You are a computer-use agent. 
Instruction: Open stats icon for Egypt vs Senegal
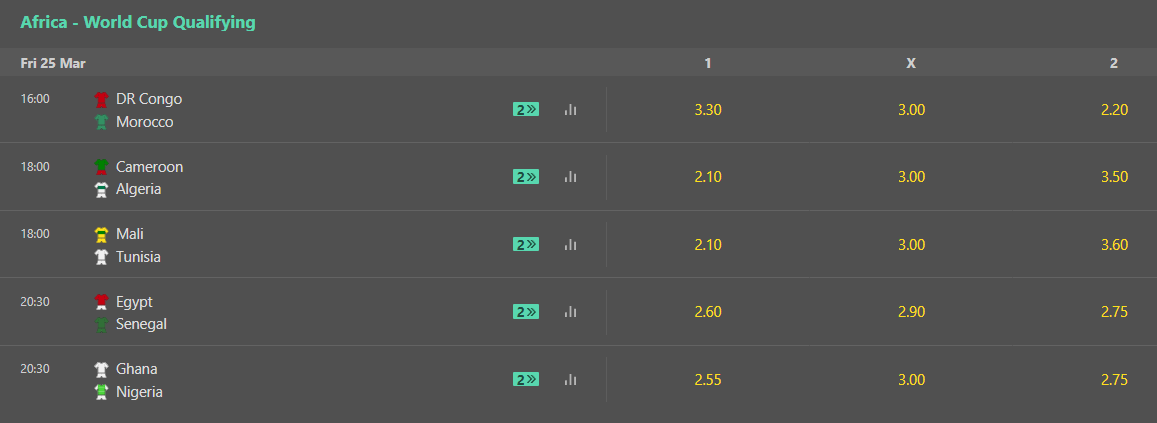570,312
